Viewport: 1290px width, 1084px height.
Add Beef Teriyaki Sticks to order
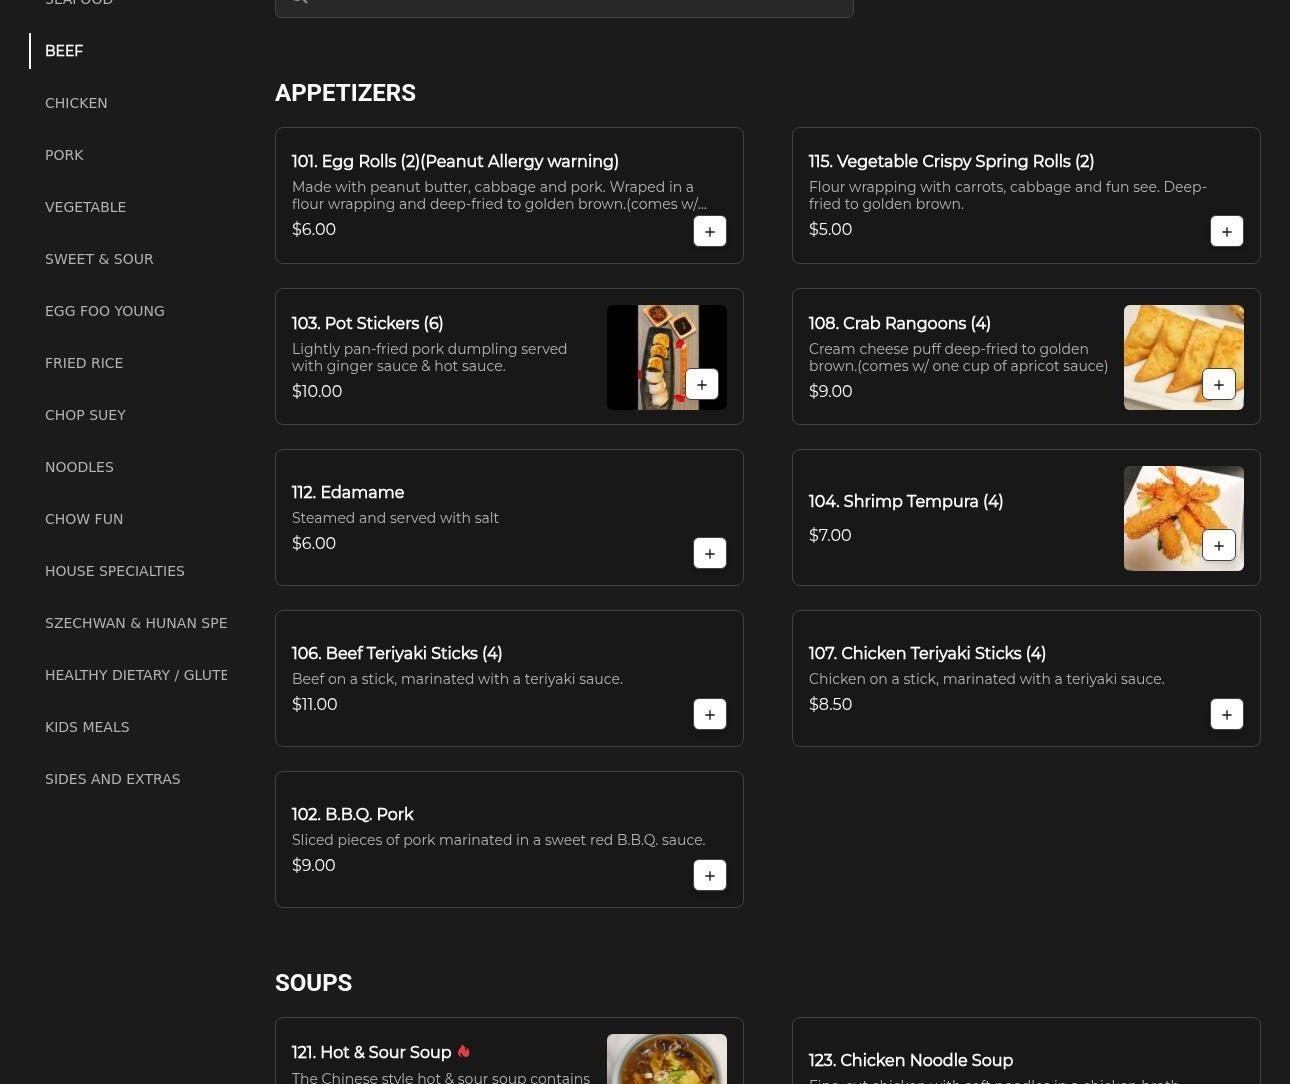pos(709,714)
